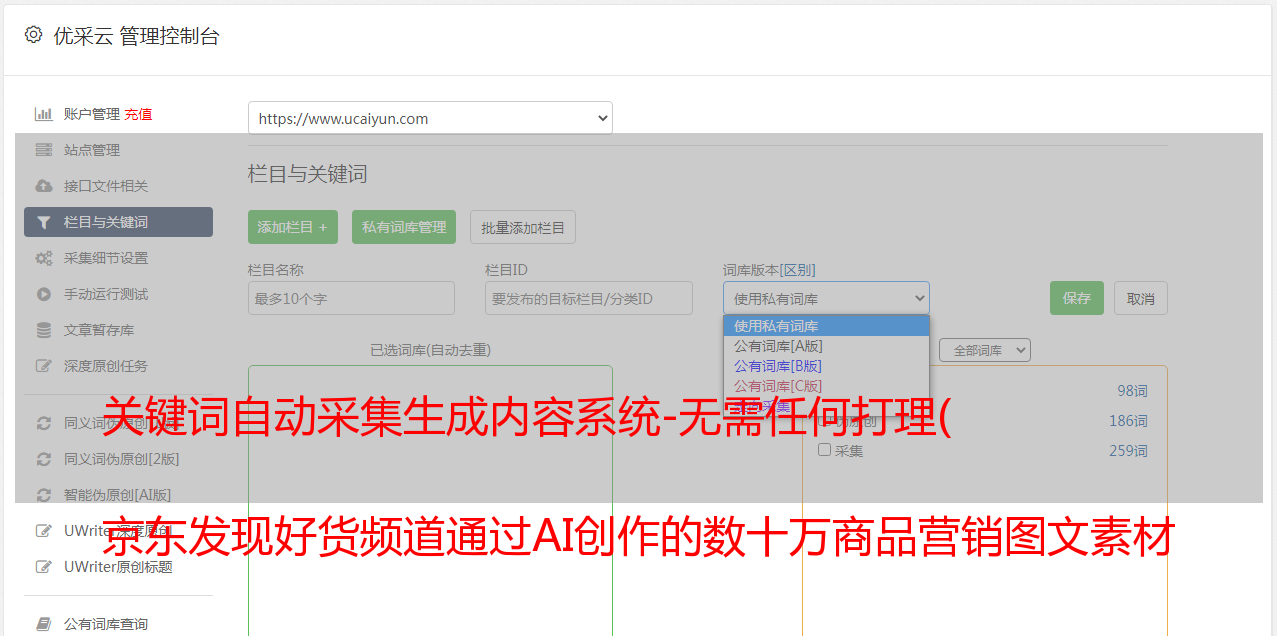Focus the 栏目ID input field
Viewport: 1277px width, 636px height.
click(x=589, y=298)
